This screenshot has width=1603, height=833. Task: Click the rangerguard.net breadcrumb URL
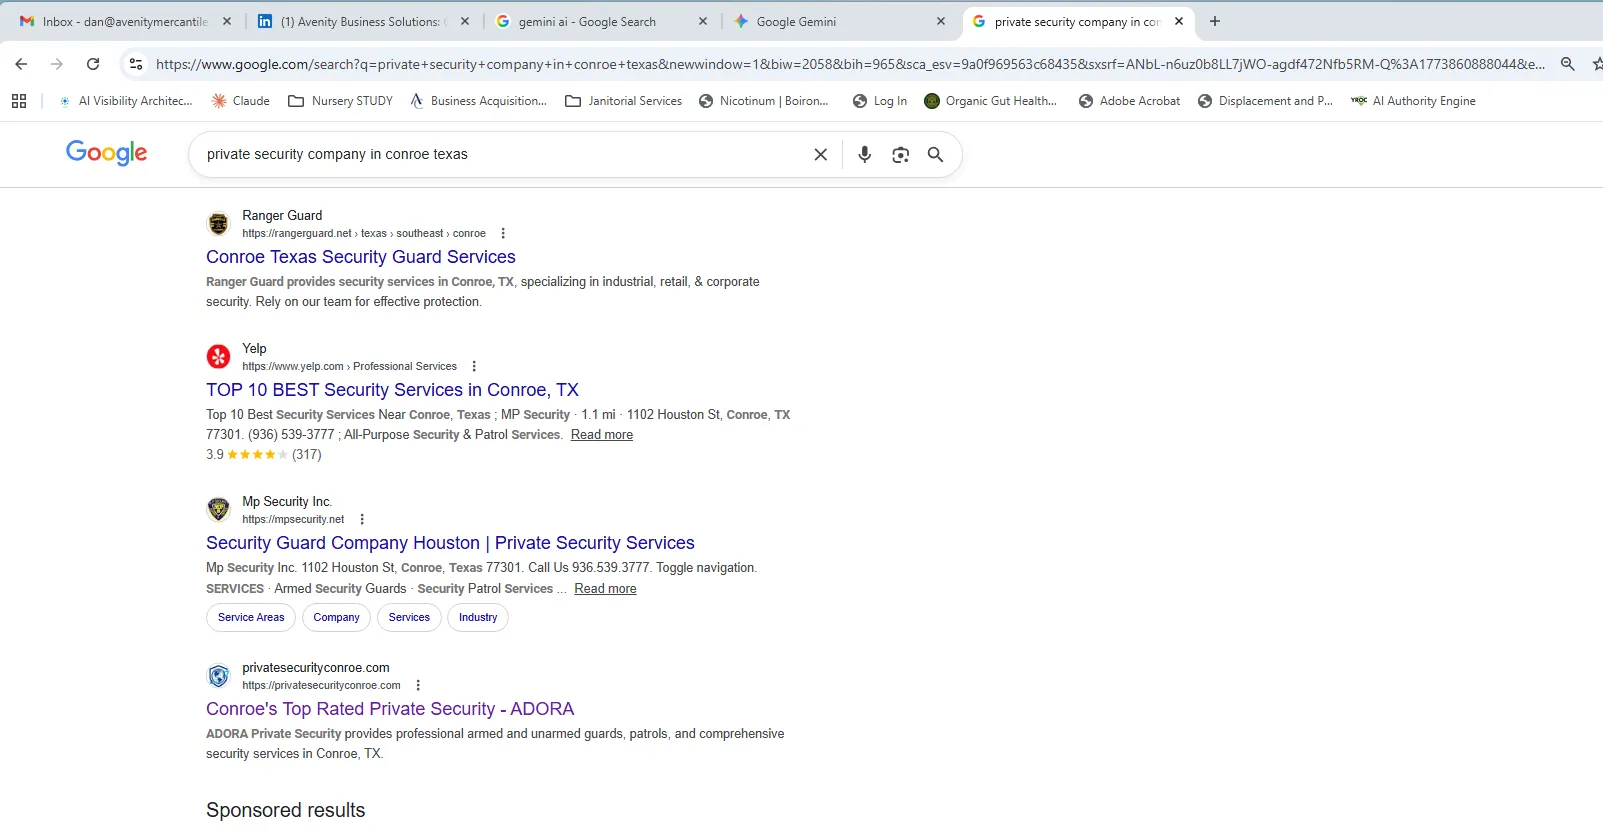click(x=364, y=233)
